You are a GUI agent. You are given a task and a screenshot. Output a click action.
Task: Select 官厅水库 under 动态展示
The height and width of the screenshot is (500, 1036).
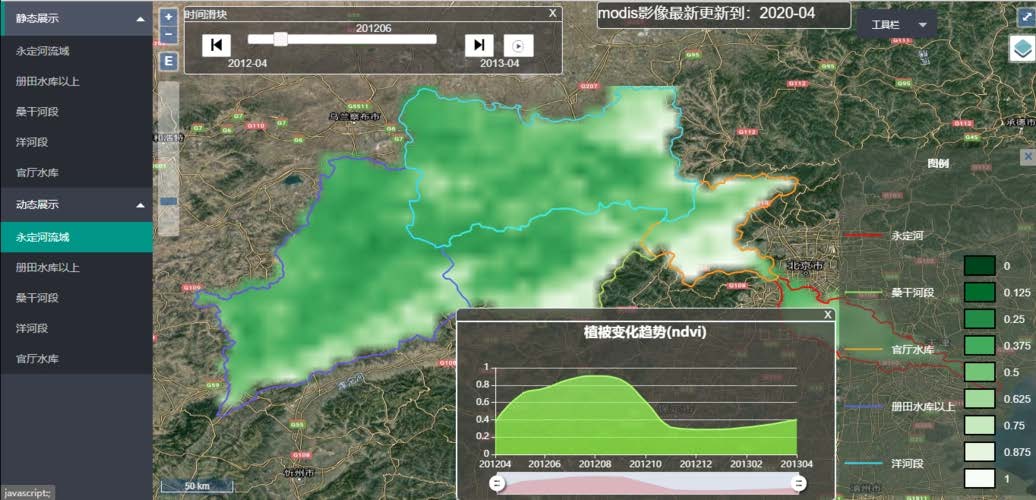pyautogui.click(x=37, y=358)
